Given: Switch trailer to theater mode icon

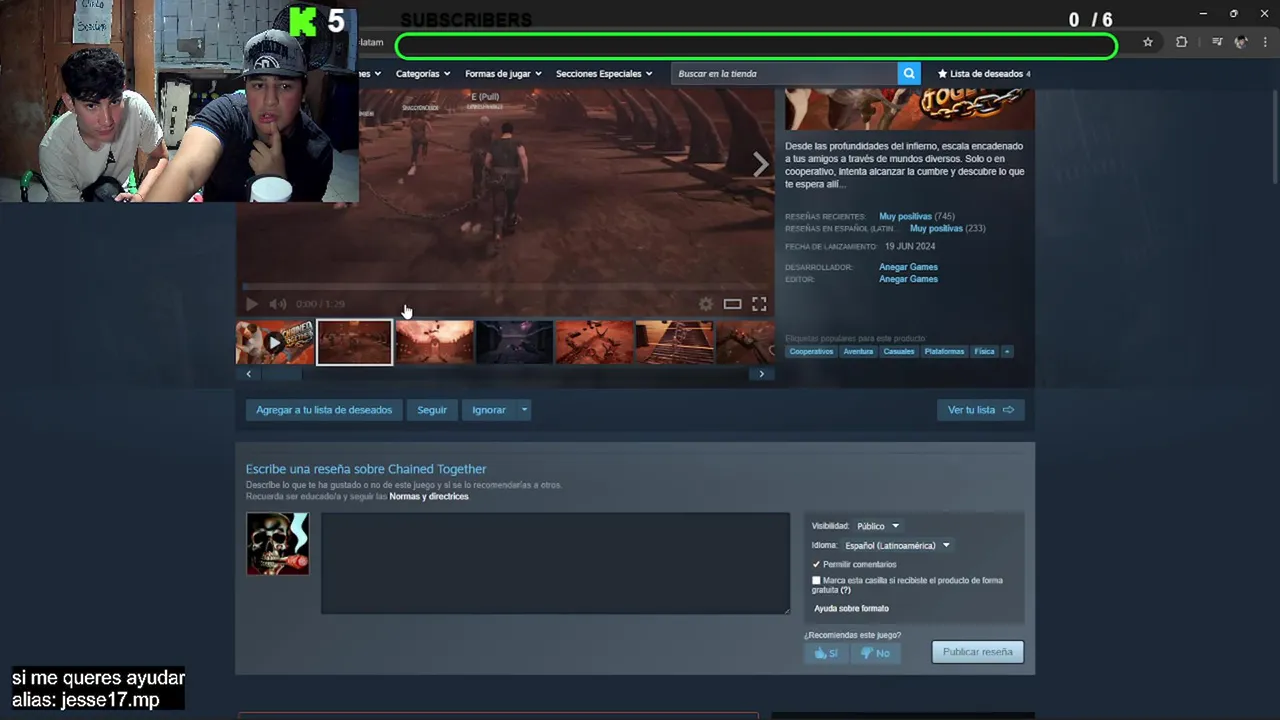Looking at the screenshot, I should tap(732, 304).
